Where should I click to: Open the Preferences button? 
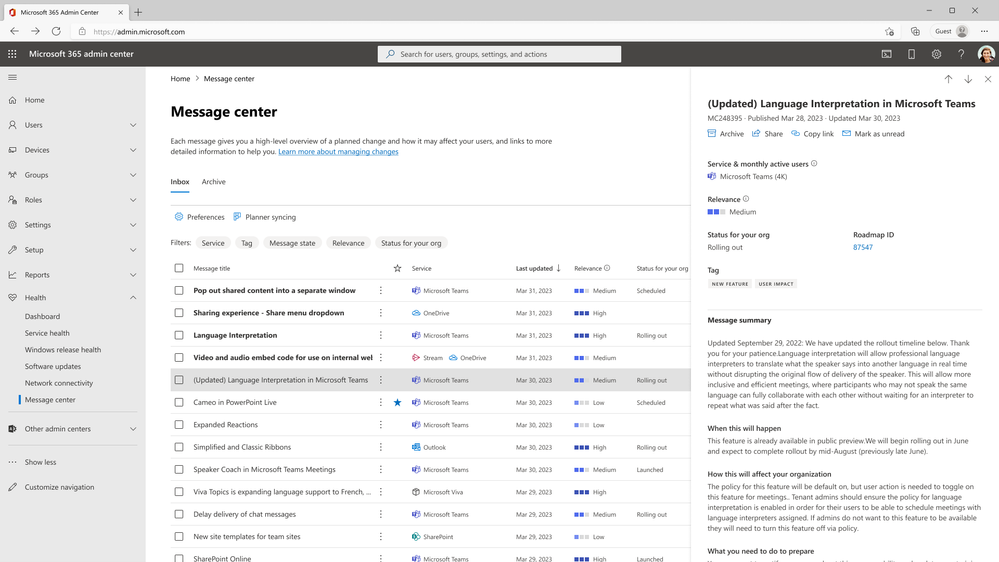pyautogui.click(x=199, y=217)
